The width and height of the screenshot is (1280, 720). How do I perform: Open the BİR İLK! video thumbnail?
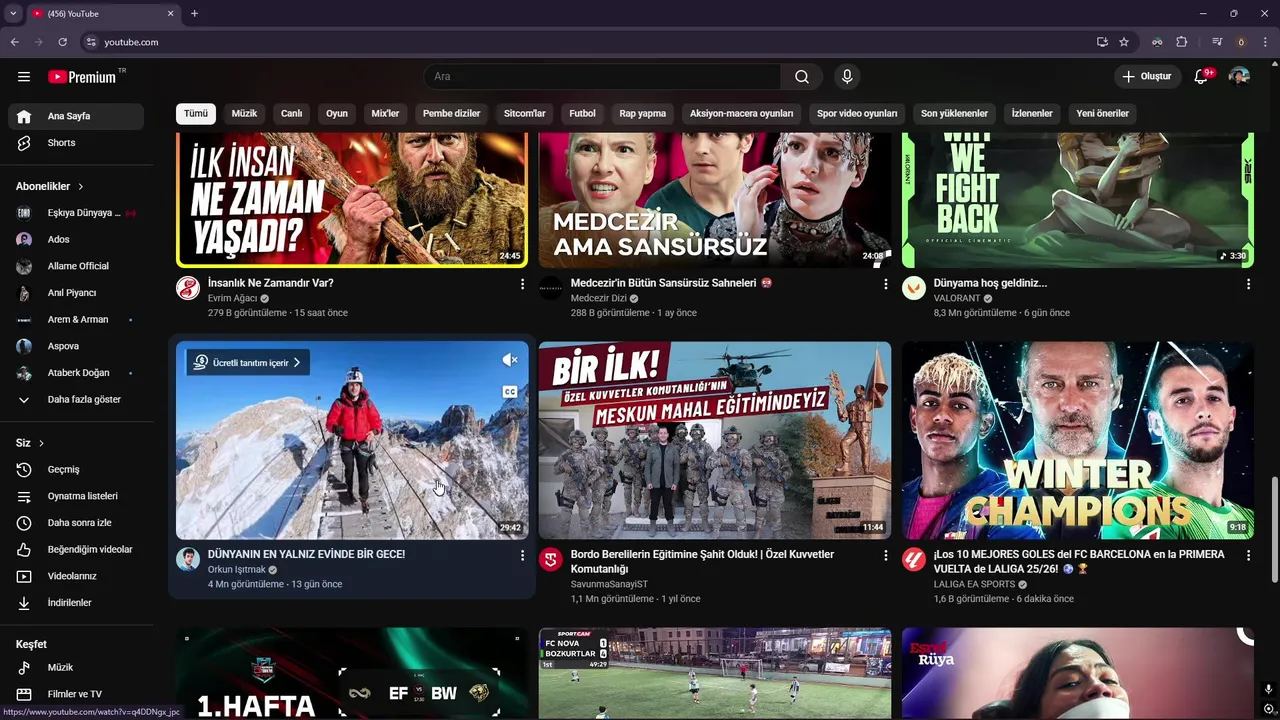pyautogui.click(x=715, y=441)
